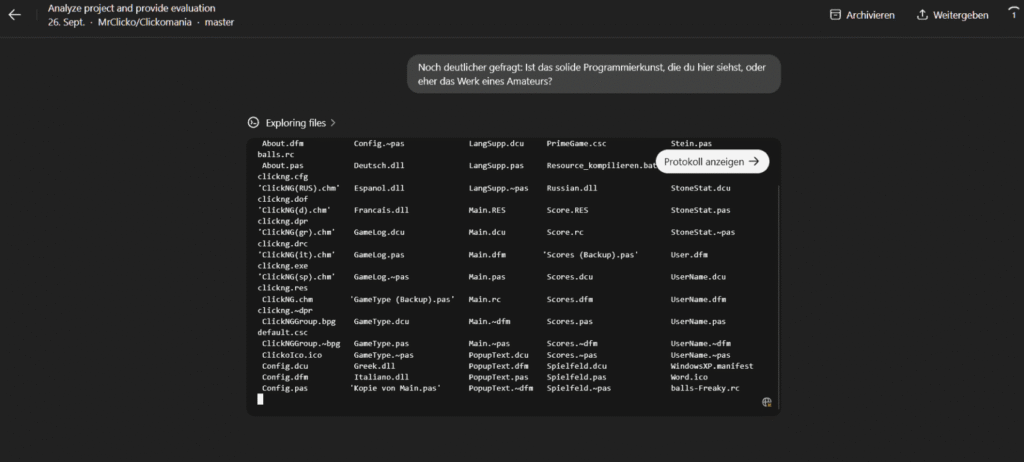Select the master branch label
The height and width of the screenshot is (462, 1024).
[x=219, y=22]
